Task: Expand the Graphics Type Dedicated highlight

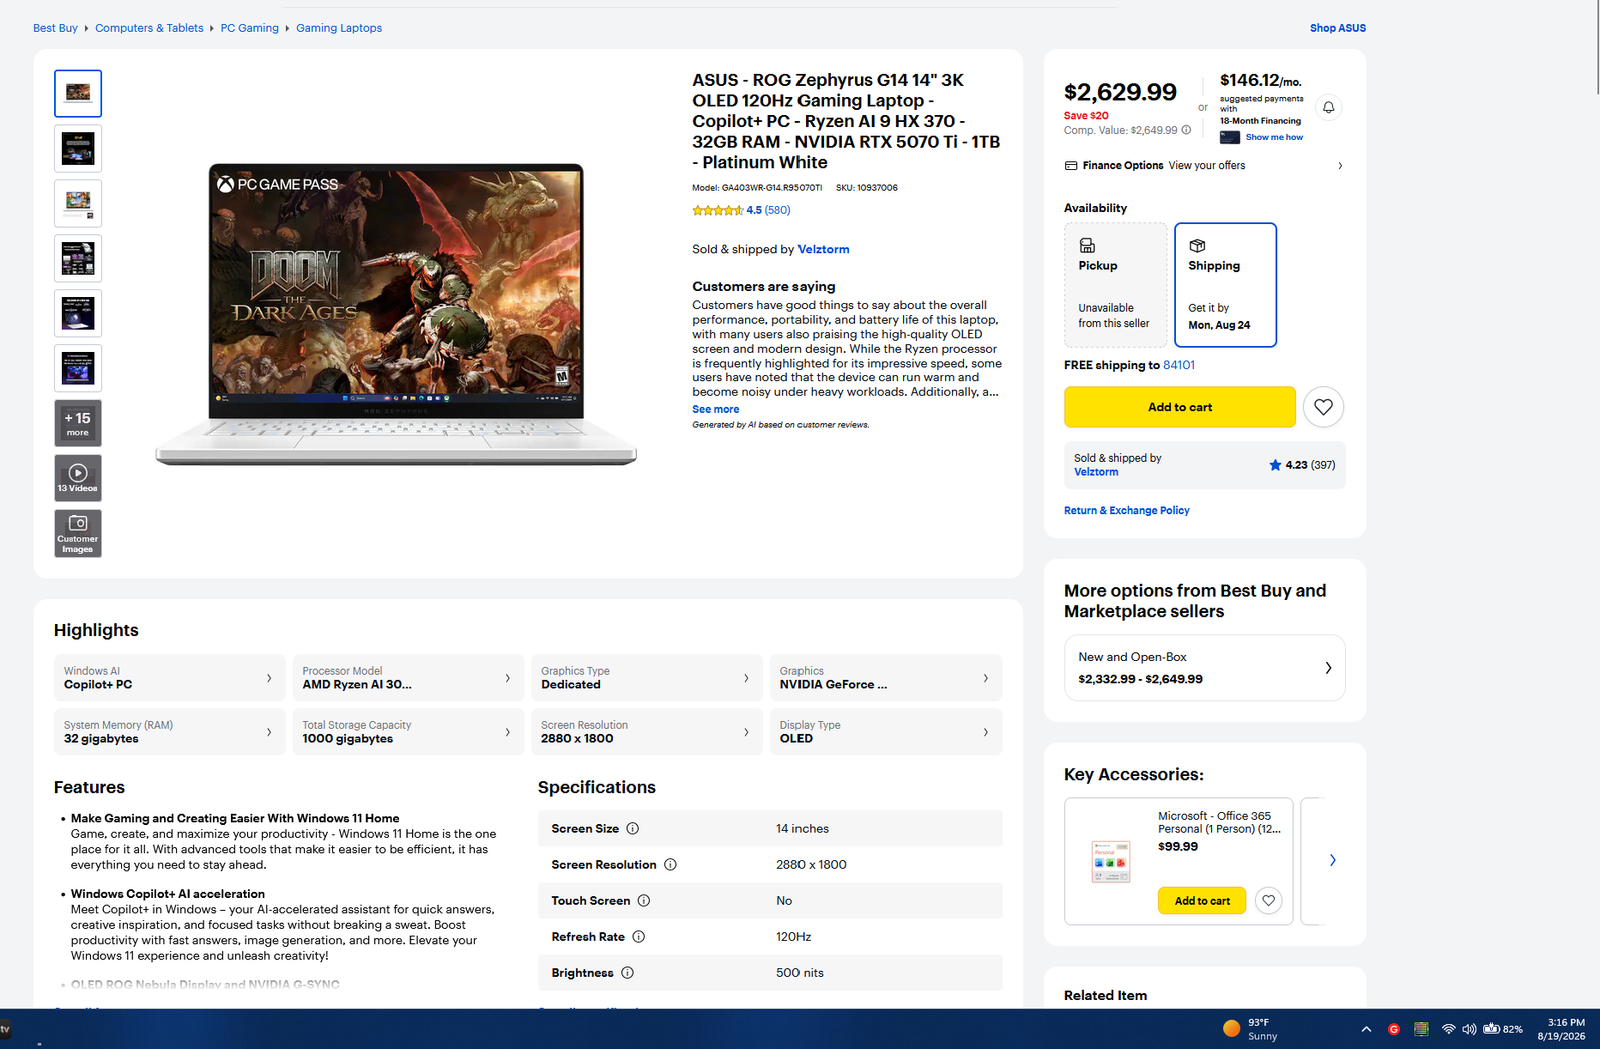Action: (647, 678)
